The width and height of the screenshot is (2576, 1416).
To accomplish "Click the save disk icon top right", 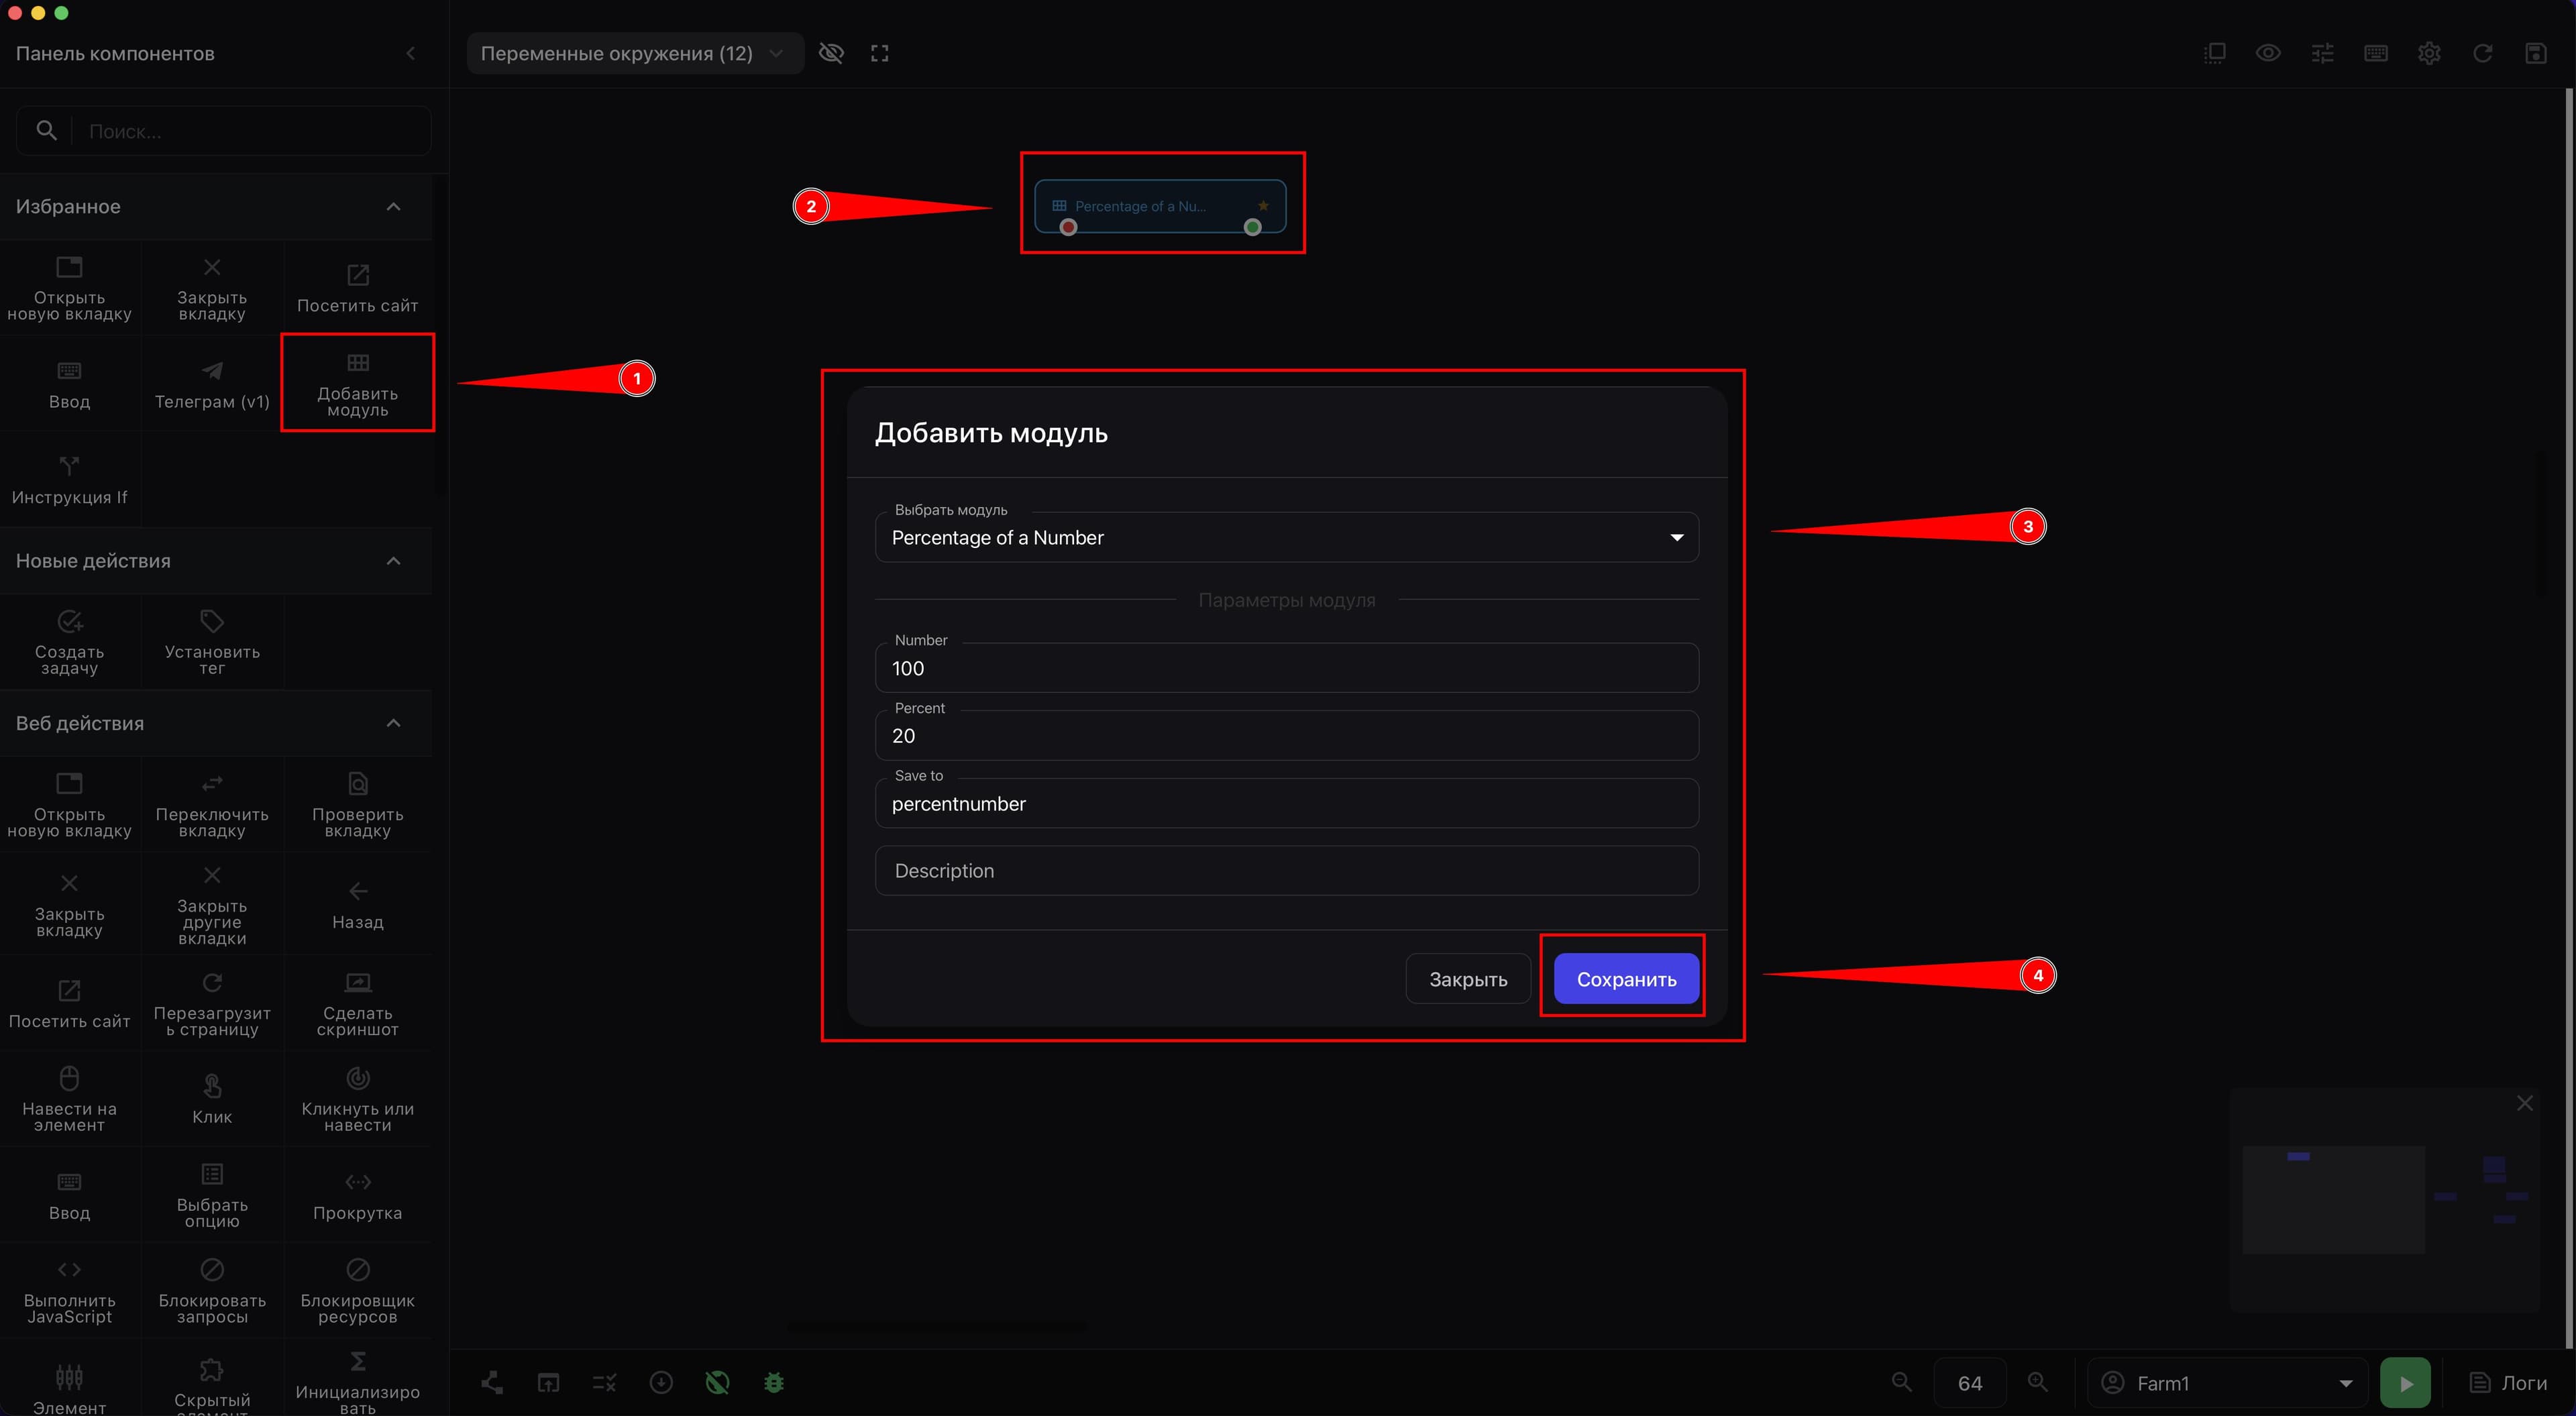I will 2536,53.
